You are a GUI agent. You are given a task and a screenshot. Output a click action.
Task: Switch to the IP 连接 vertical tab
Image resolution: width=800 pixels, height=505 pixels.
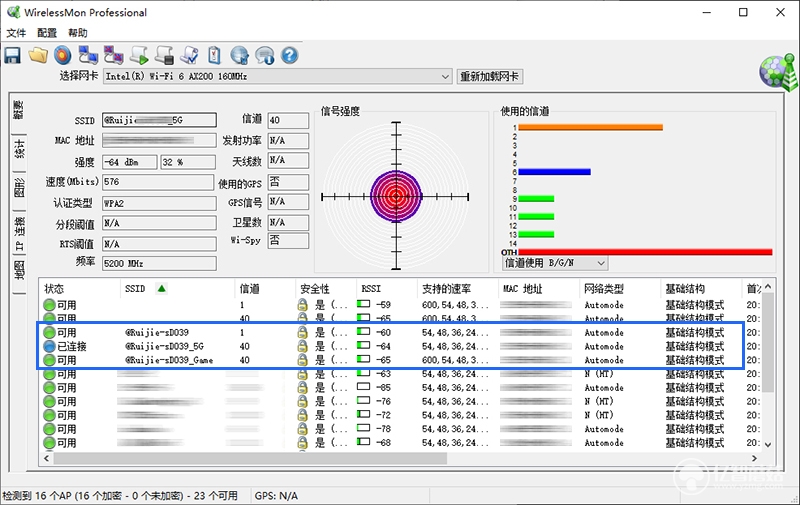(x=19, y=233)
